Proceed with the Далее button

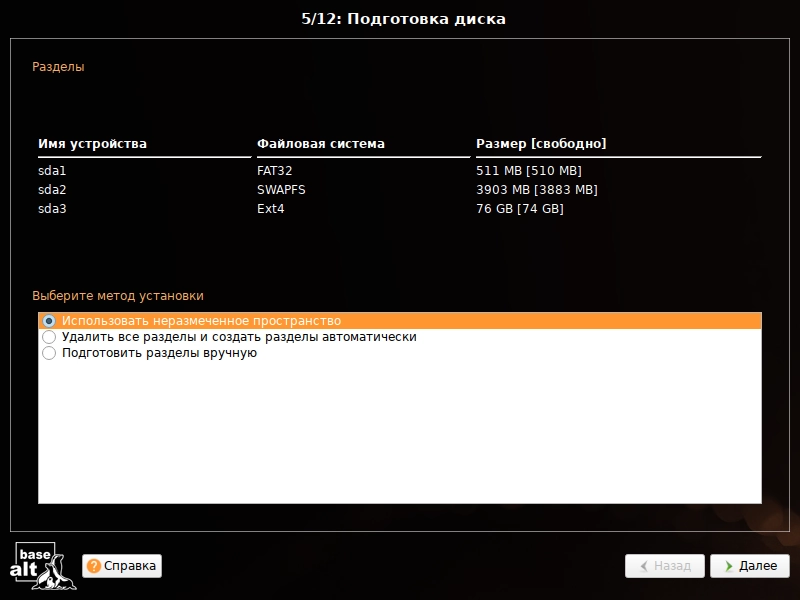(750, 566)
